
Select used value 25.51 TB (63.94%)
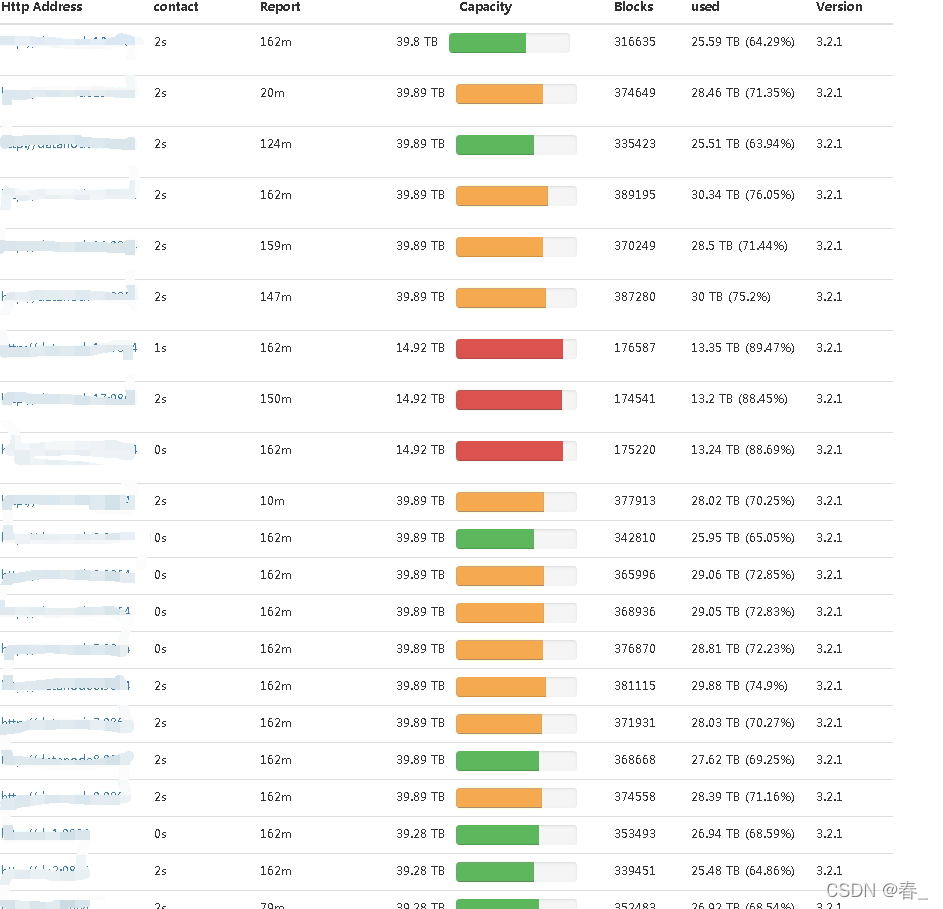pyautogui.click(x=743, y=144)
